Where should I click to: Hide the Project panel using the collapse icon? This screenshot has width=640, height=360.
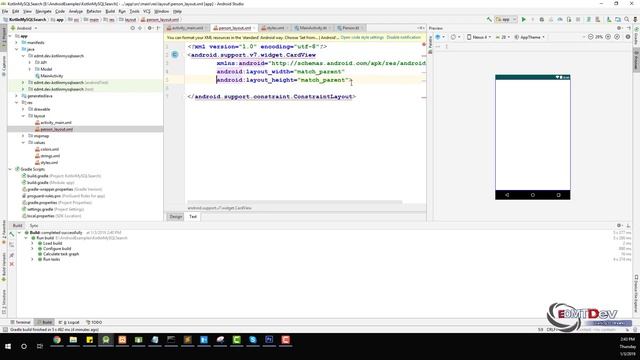[158, 28]
